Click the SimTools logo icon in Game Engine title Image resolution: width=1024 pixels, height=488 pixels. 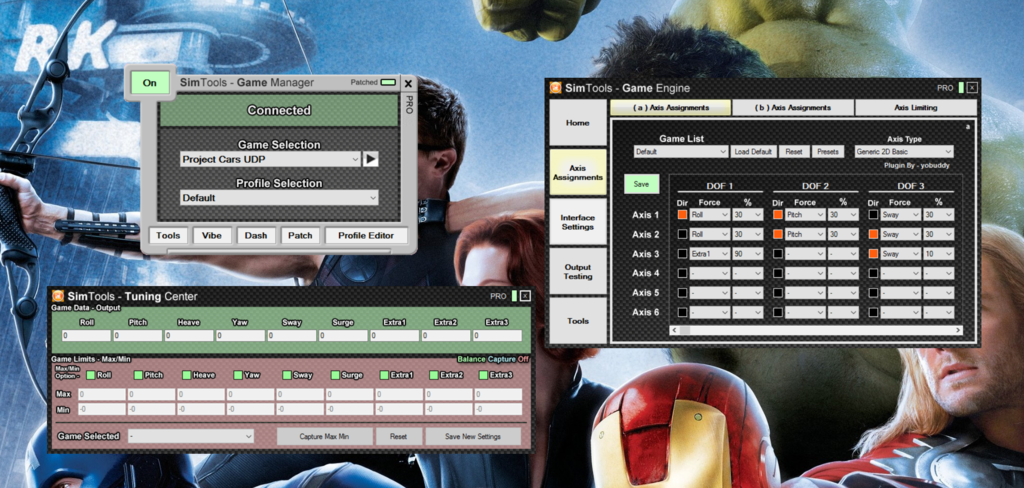click(555, 88)
